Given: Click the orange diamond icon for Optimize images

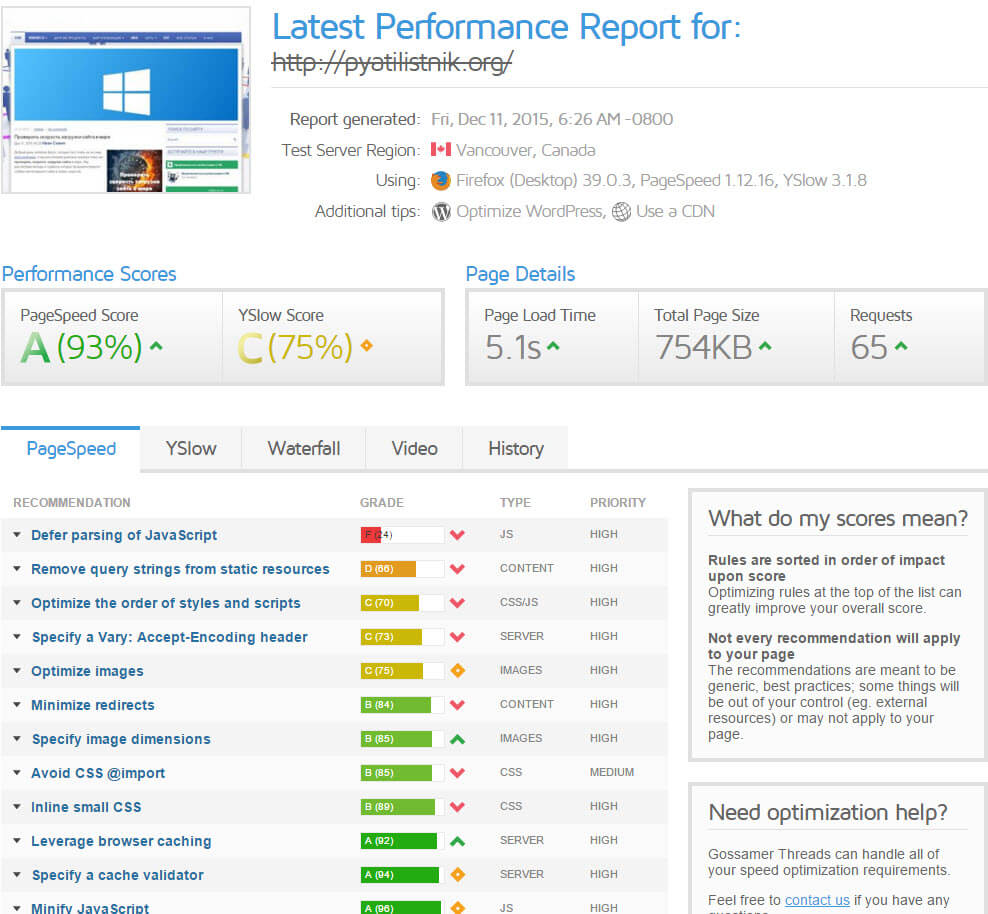Looking at the screenshot, I should (457, 671).
